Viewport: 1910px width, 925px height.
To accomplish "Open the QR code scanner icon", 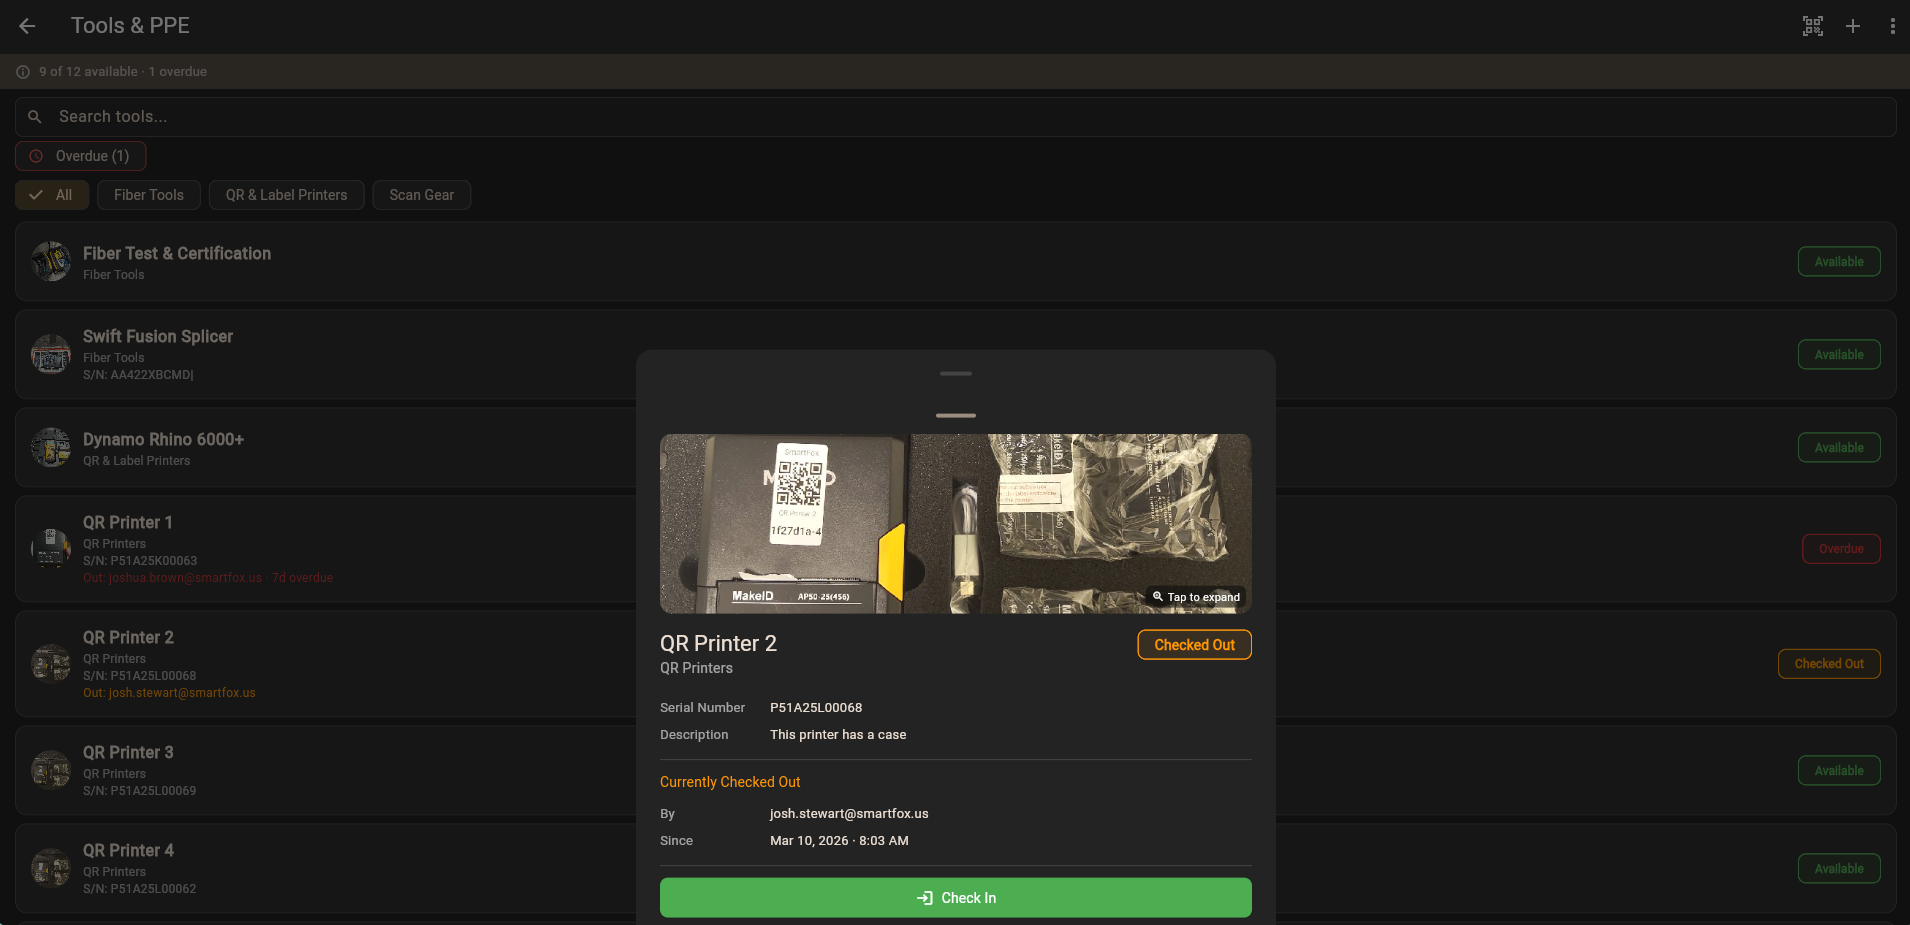I will pos(1812,26).
